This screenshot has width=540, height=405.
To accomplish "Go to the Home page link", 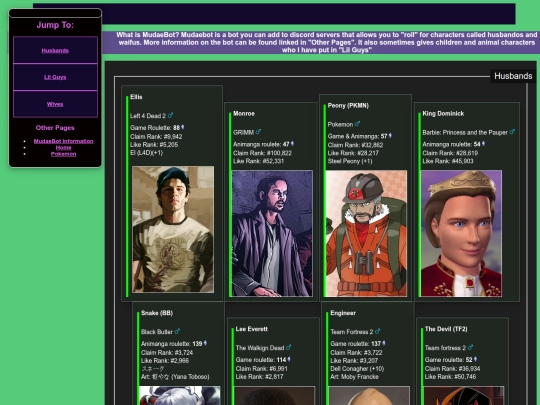I will (63, 148).
